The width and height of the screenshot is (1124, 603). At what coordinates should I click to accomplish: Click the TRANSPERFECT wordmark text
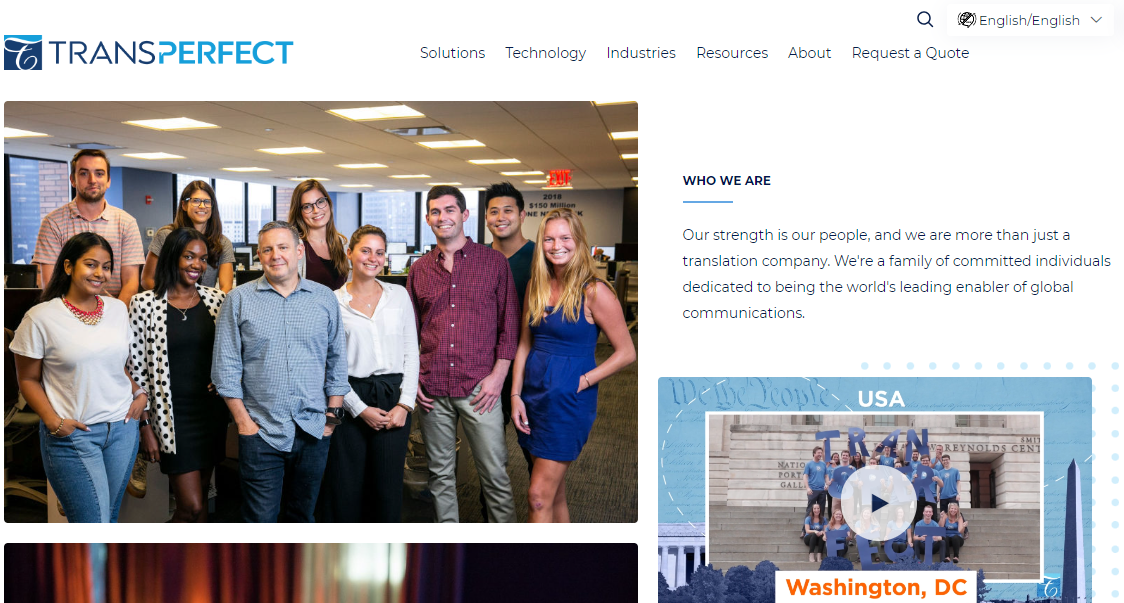pos(171,52)
